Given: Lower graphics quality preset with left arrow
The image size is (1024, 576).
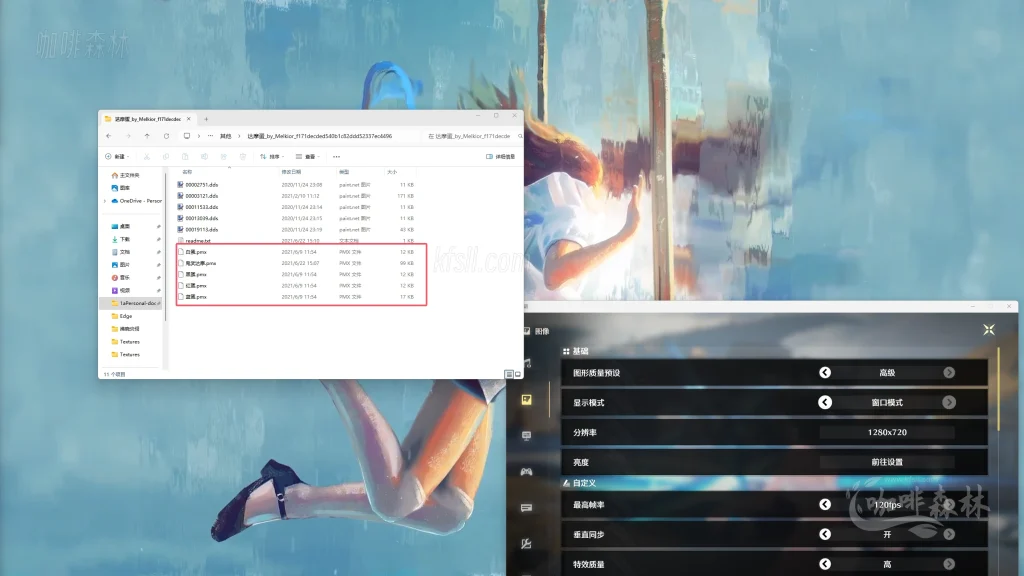Looking at the screenshot, I should (x=825, y=372).
